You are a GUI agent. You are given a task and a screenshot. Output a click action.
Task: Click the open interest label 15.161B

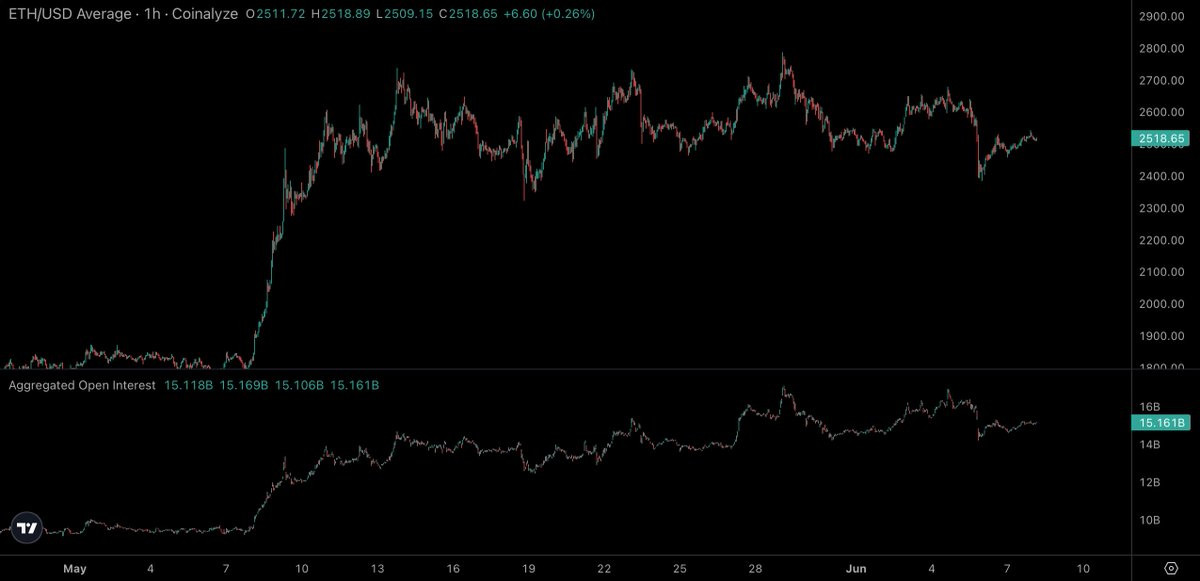pos(1162,423)
